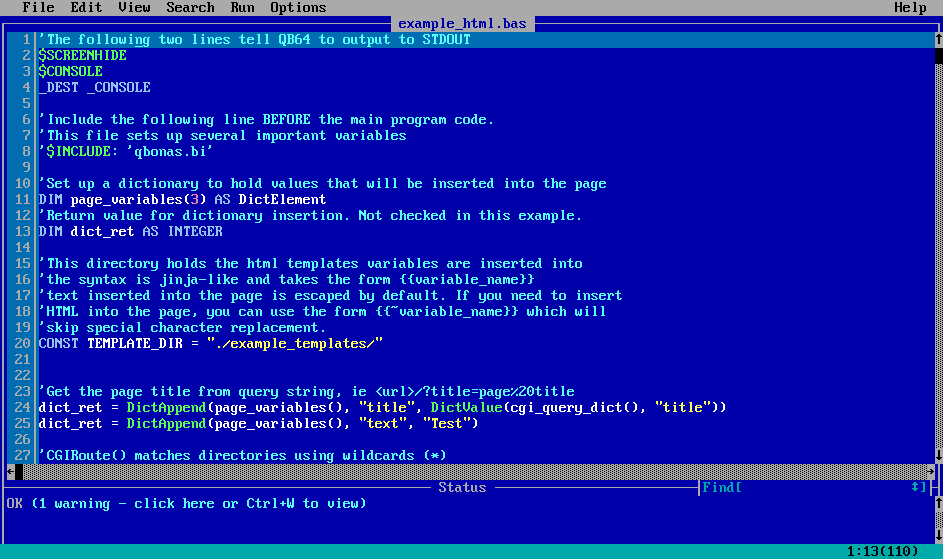Open the File menu

(x=38, y=8)
